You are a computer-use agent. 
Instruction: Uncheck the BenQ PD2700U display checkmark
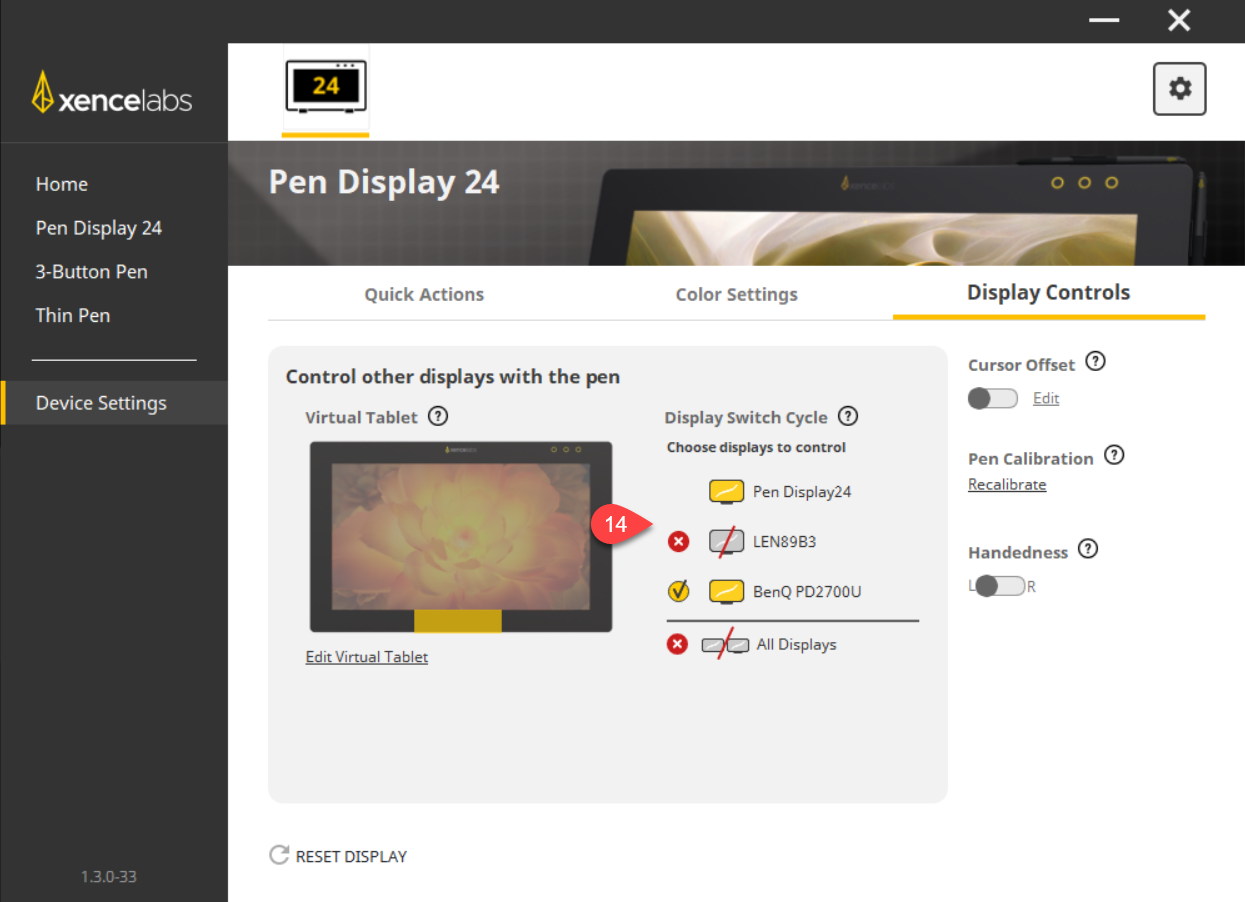tap(678, 592)
